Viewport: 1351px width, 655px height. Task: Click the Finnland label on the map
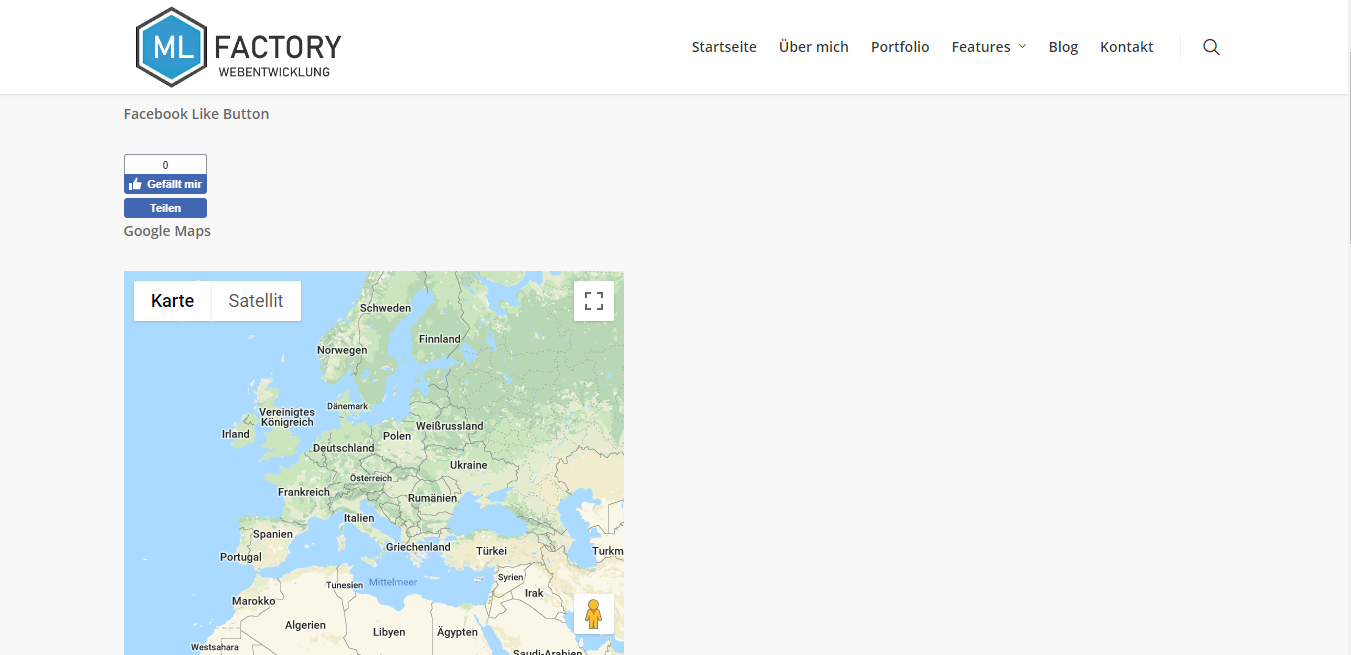(x=440, y=339)
